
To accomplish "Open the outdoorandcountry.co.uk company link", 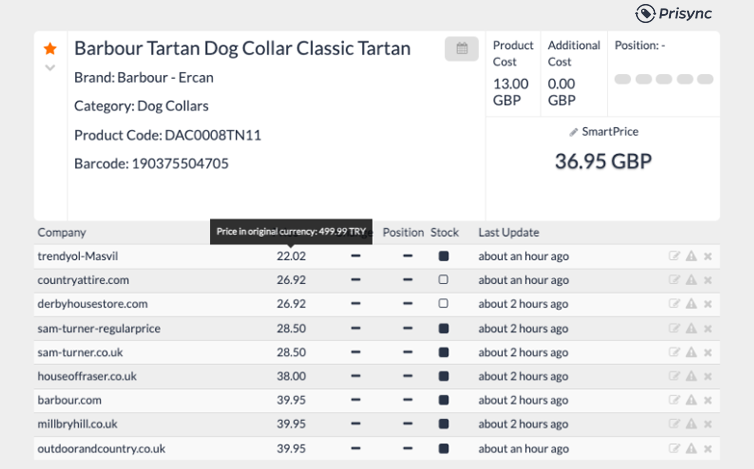I will [x=101, y=448].
